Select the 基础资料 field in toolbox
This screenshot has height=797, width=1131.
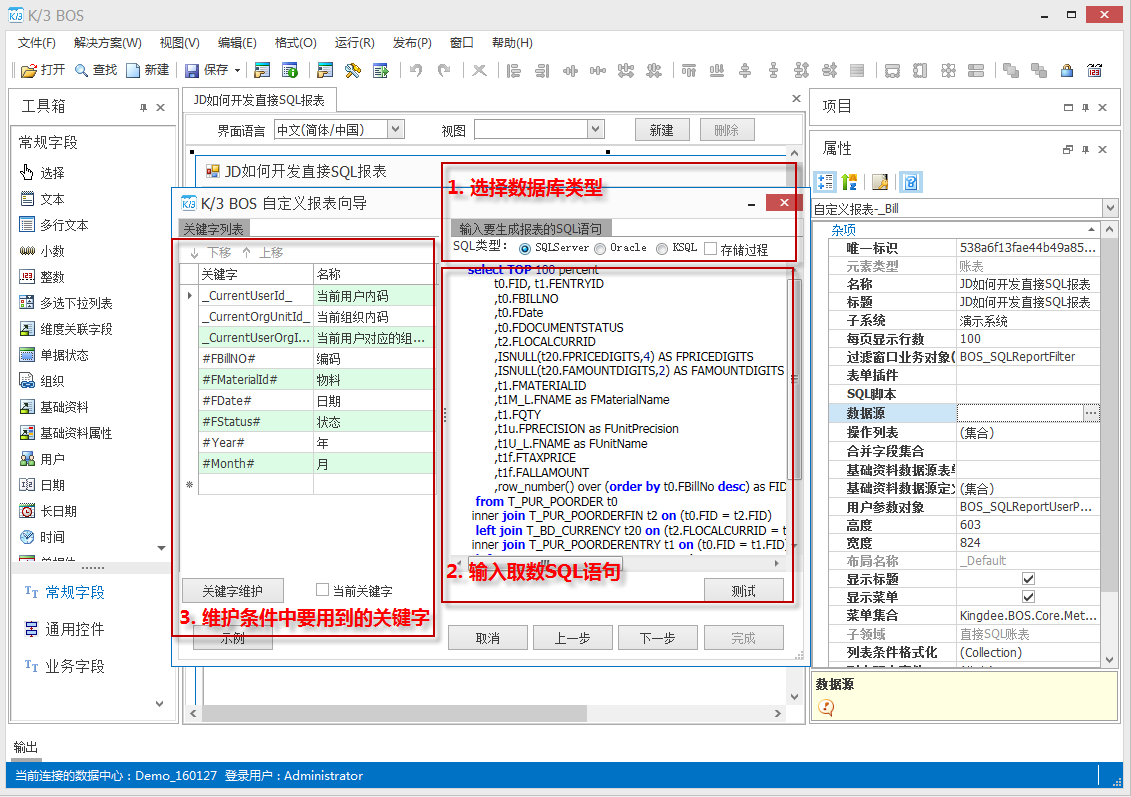pos(55,407)
